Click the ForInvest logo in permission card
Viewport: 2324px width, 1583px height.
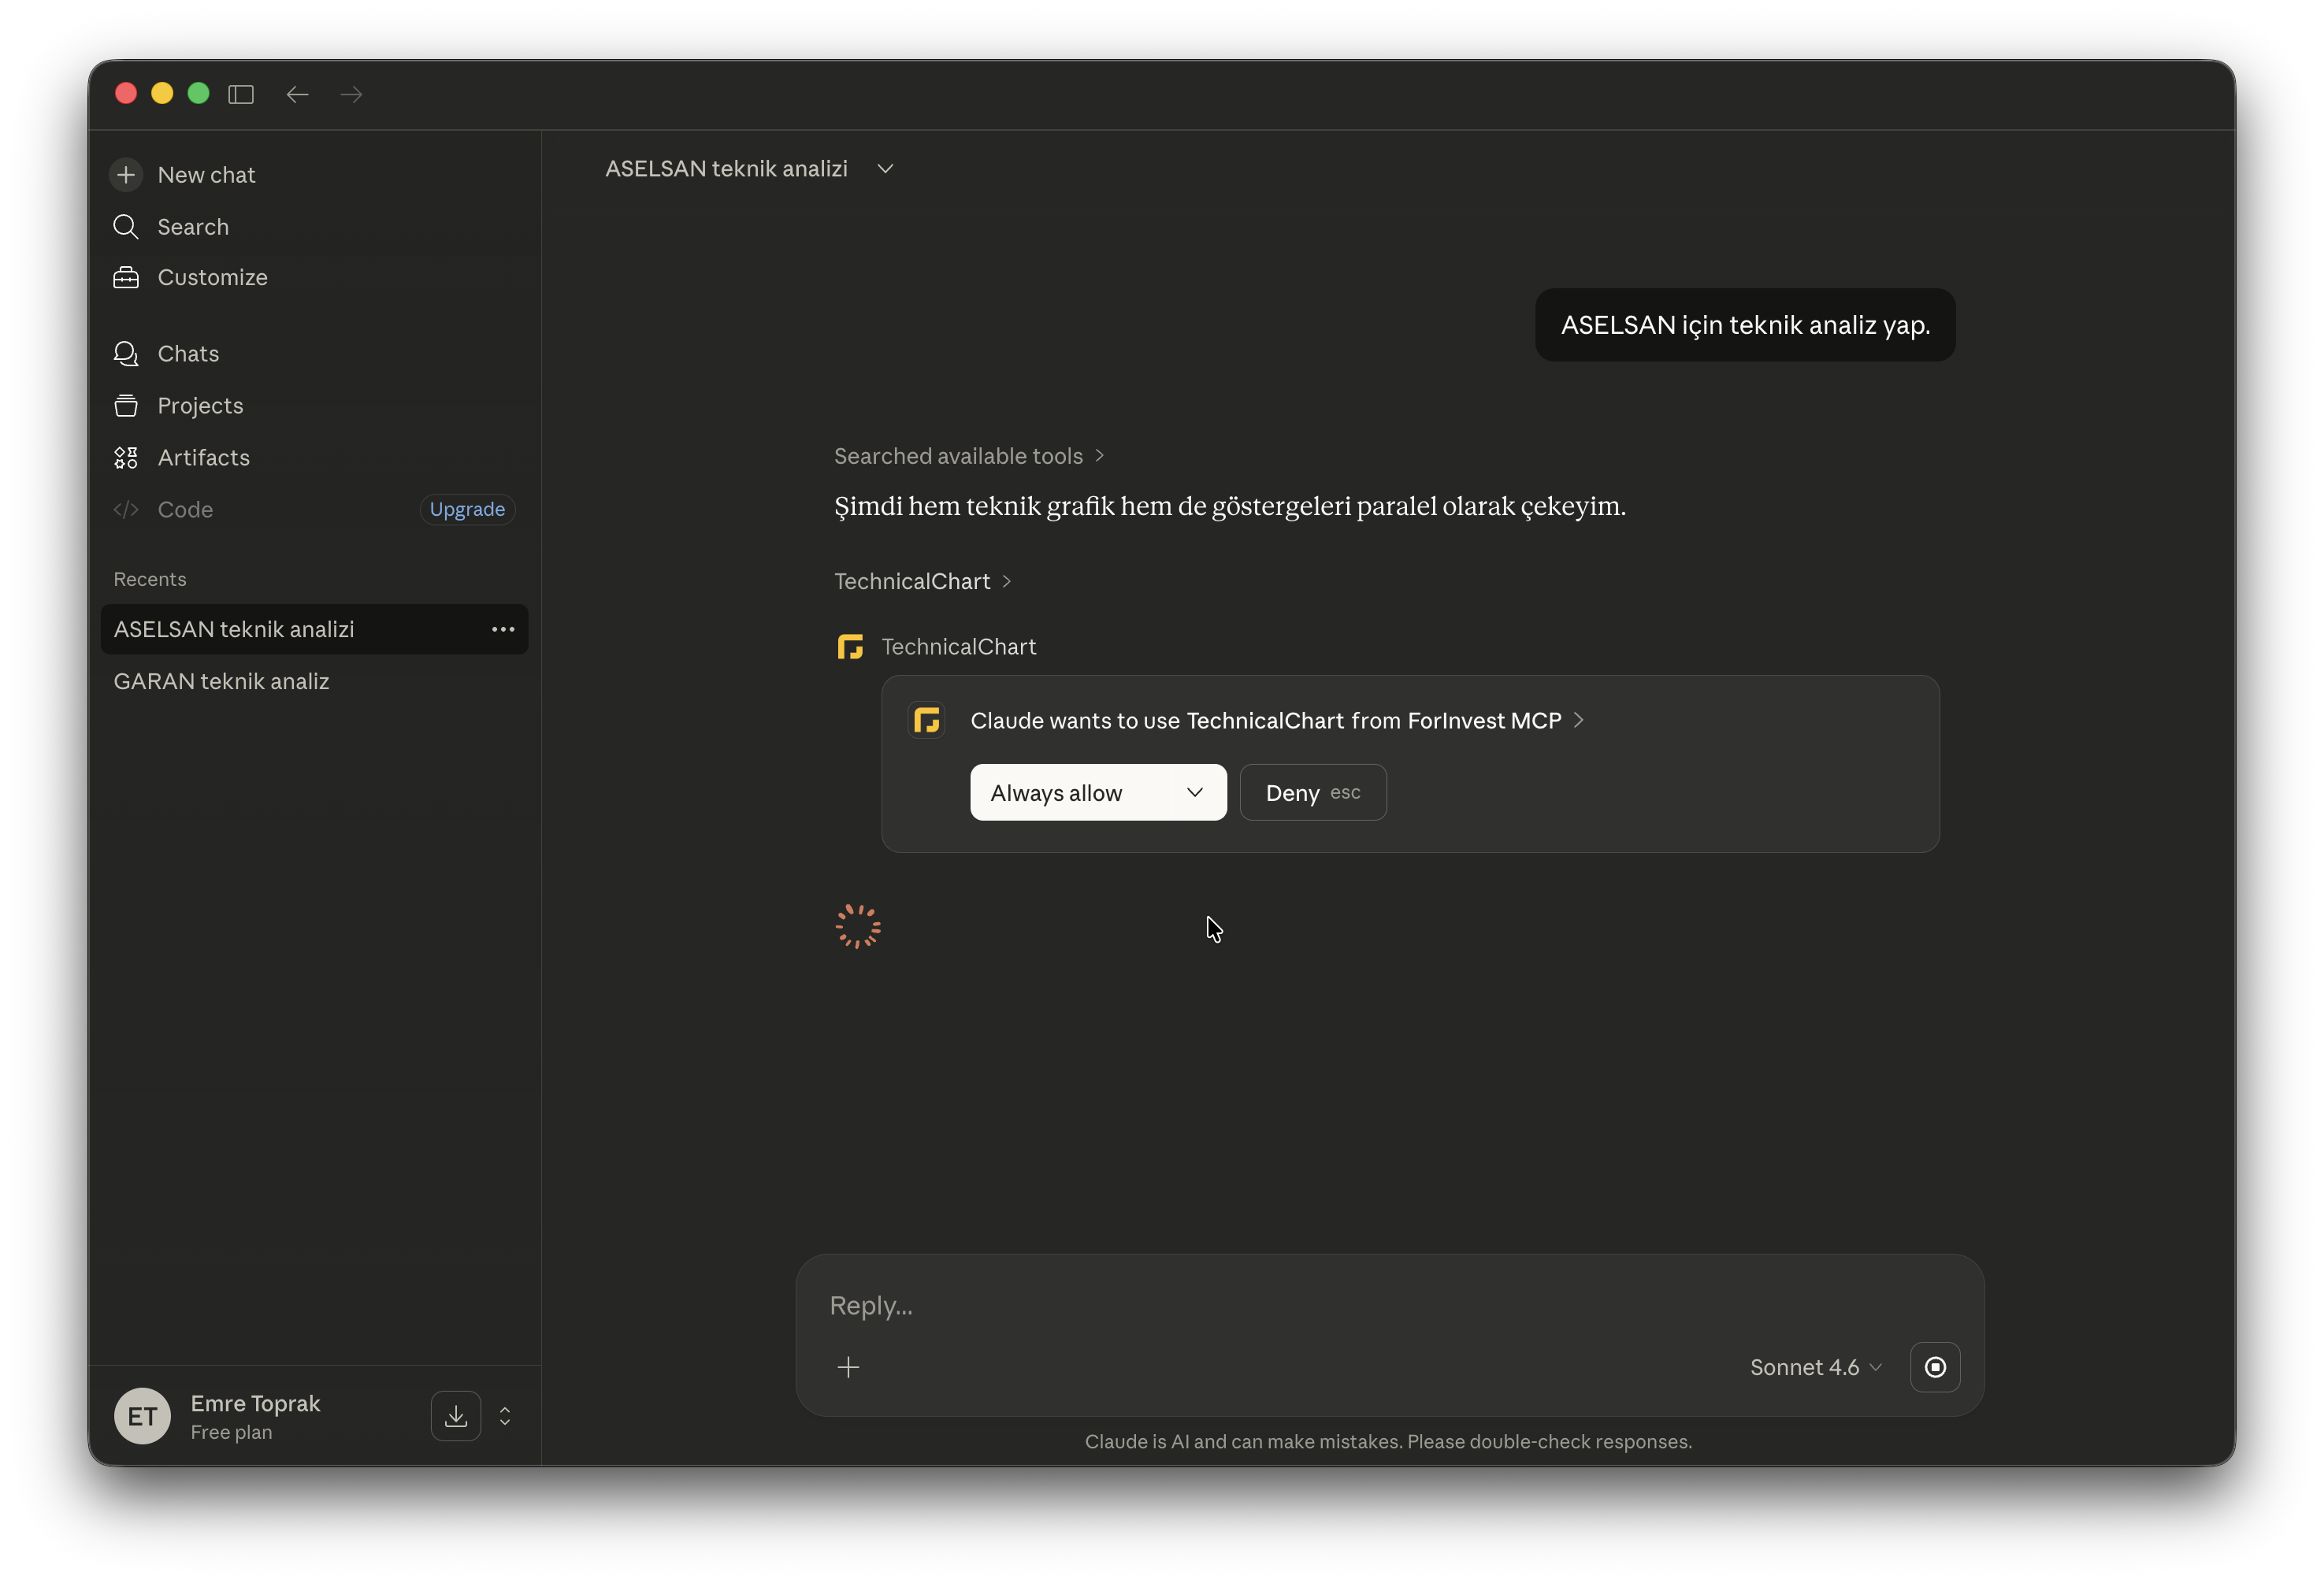click(x=927, y=720)
